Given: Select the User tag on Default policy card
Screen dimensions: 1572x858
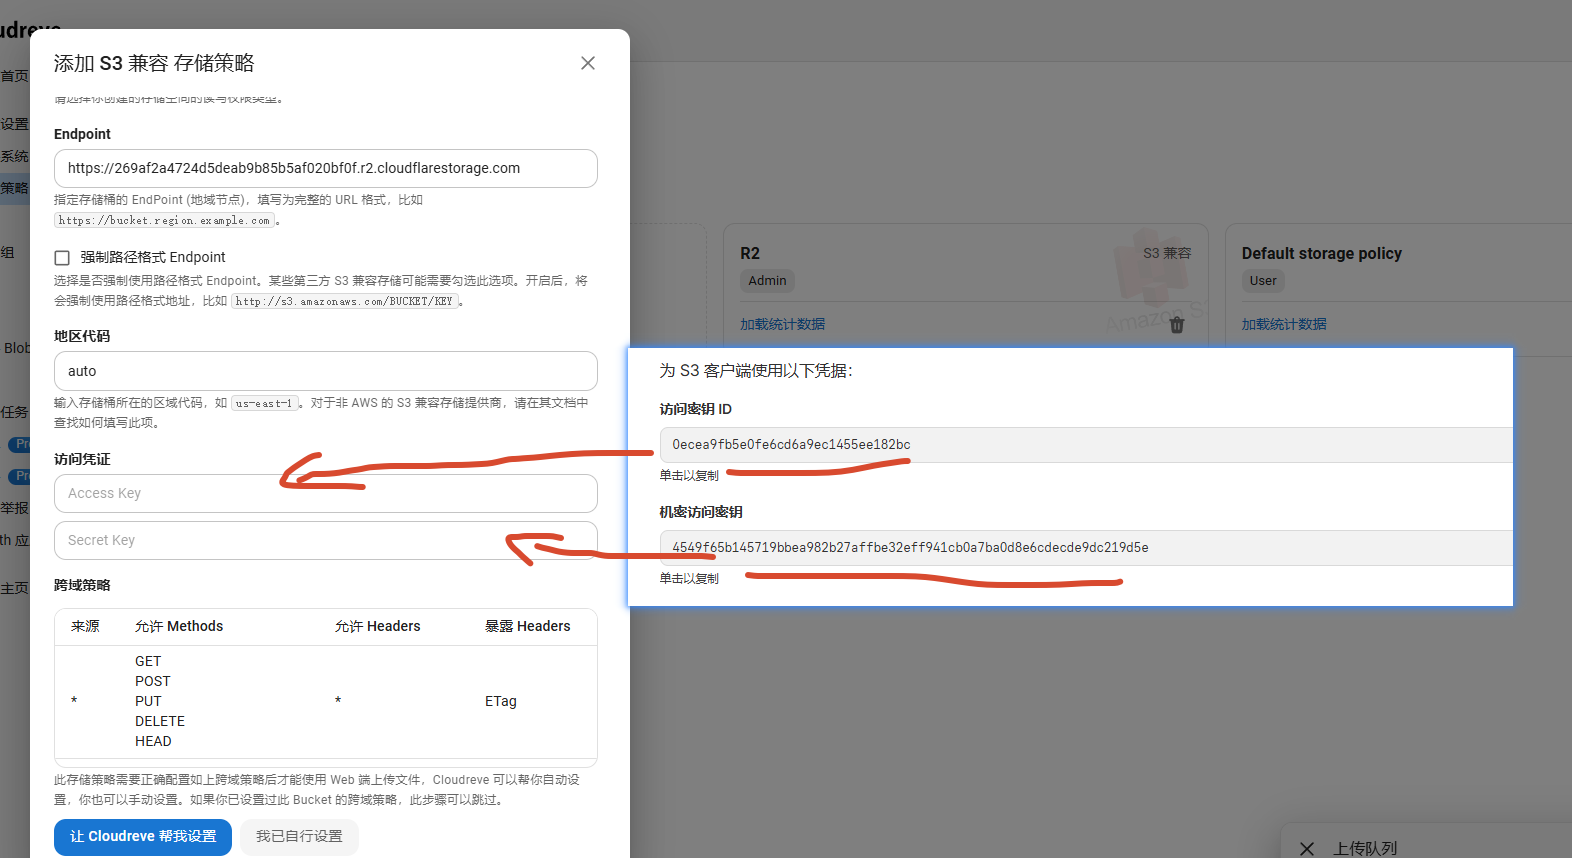Looking at the screenshot, I should click(1263, 281).
